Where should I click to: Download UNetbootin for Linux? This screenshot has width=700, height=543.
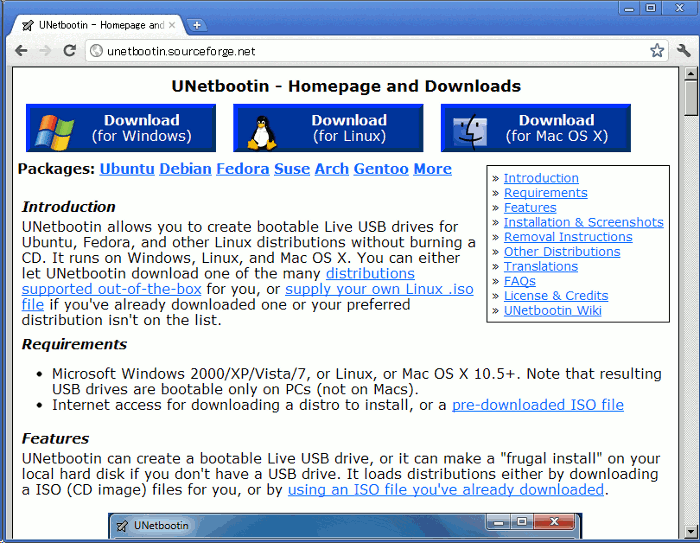pos(328,128)
